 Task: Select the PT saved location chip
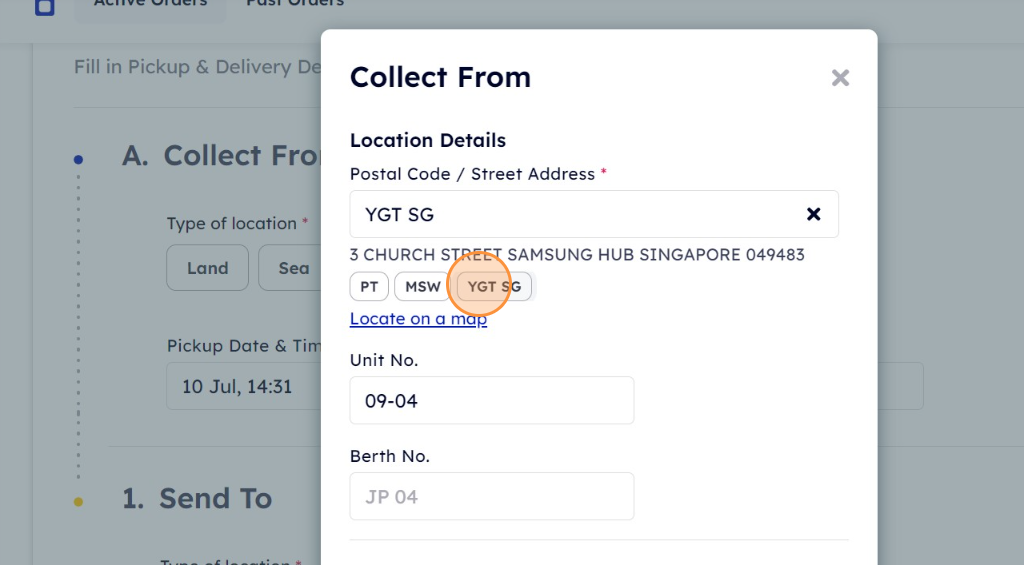tap(369, 287)
